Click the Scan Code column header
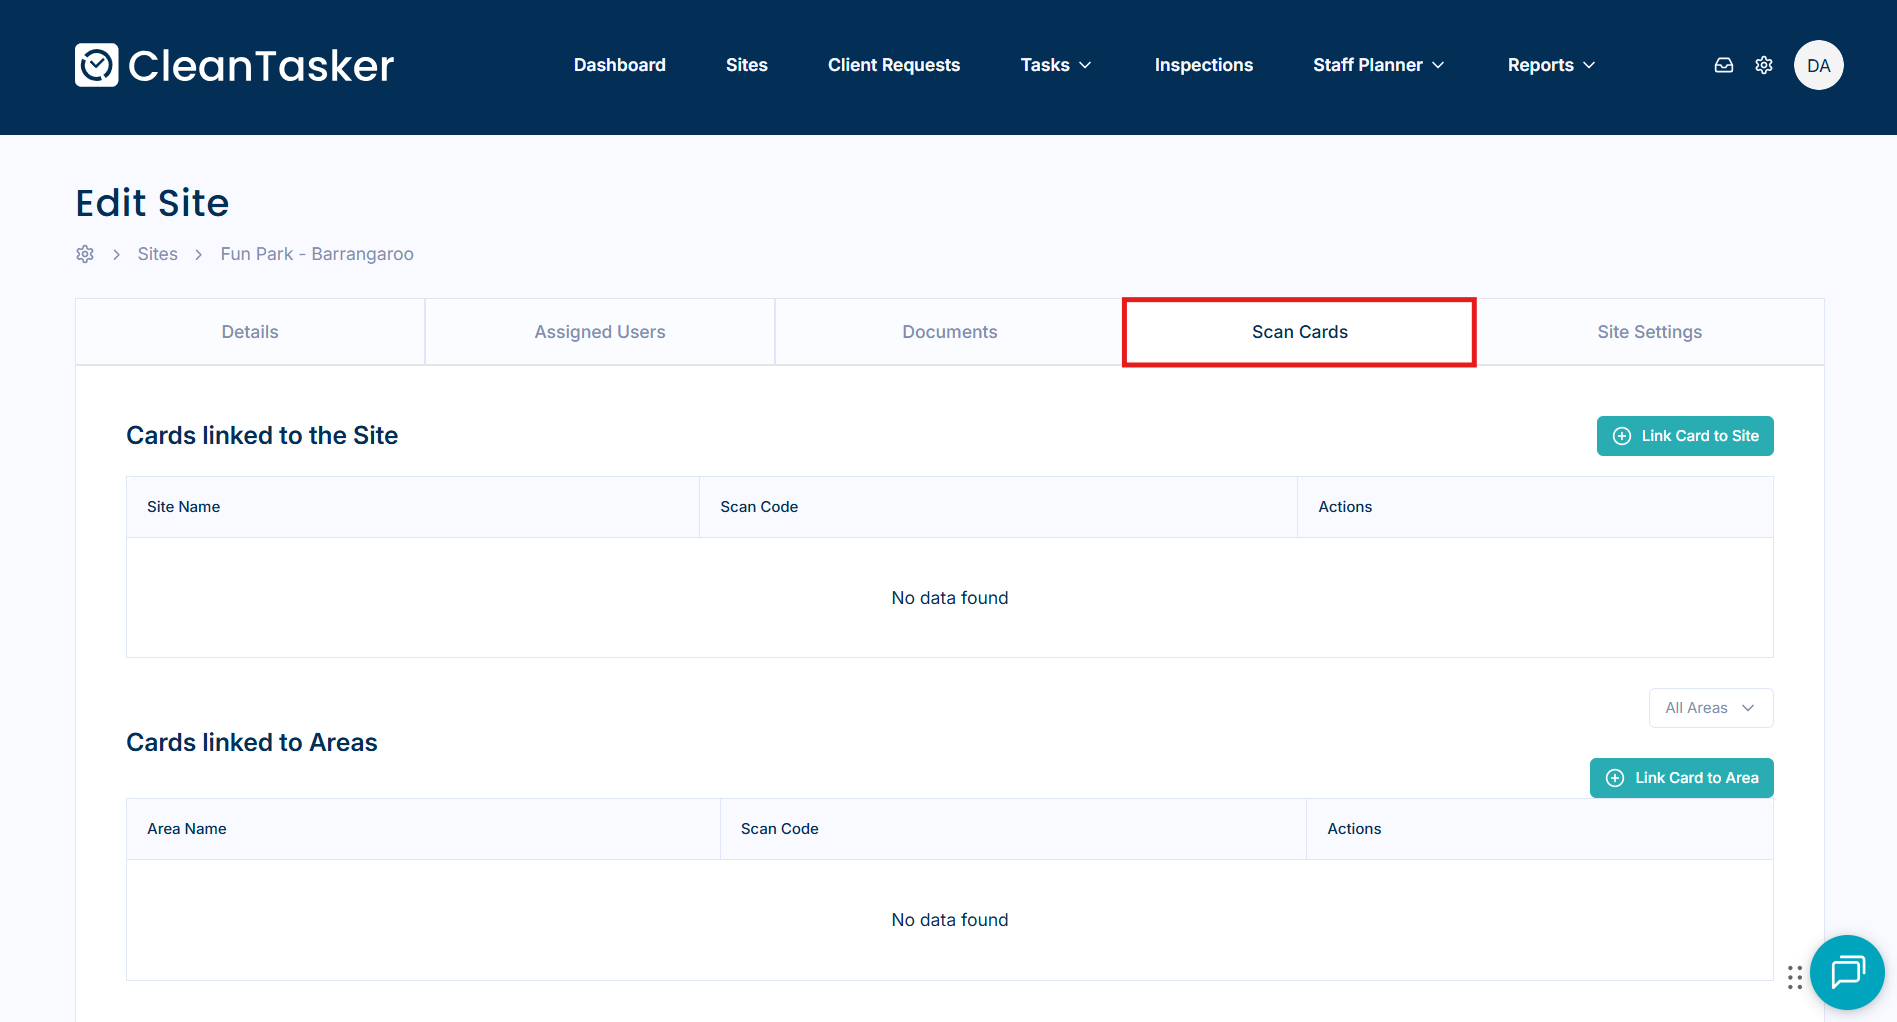 point(759,507)
